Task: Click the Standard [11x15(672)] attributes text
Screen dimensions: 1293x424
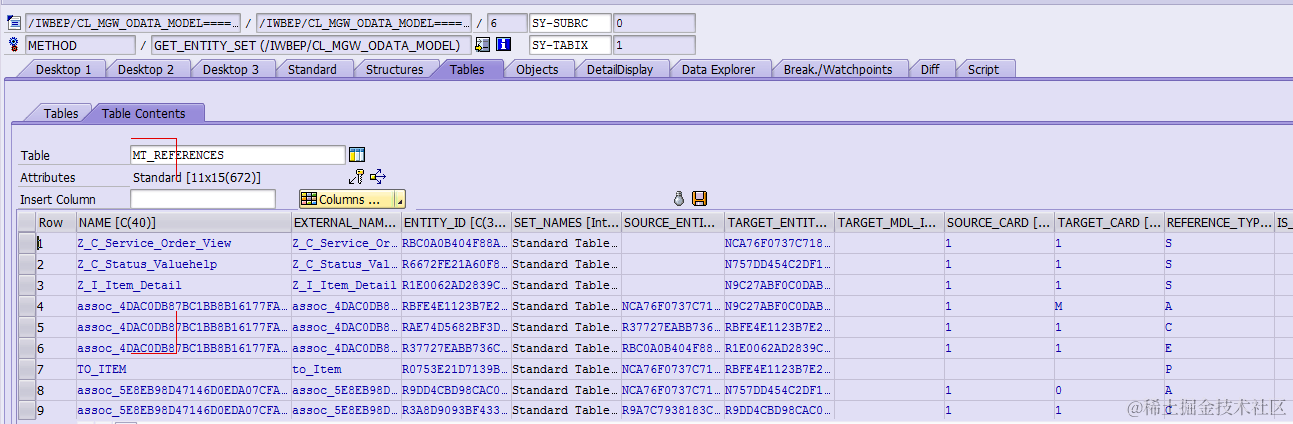Action: (197, 177)
